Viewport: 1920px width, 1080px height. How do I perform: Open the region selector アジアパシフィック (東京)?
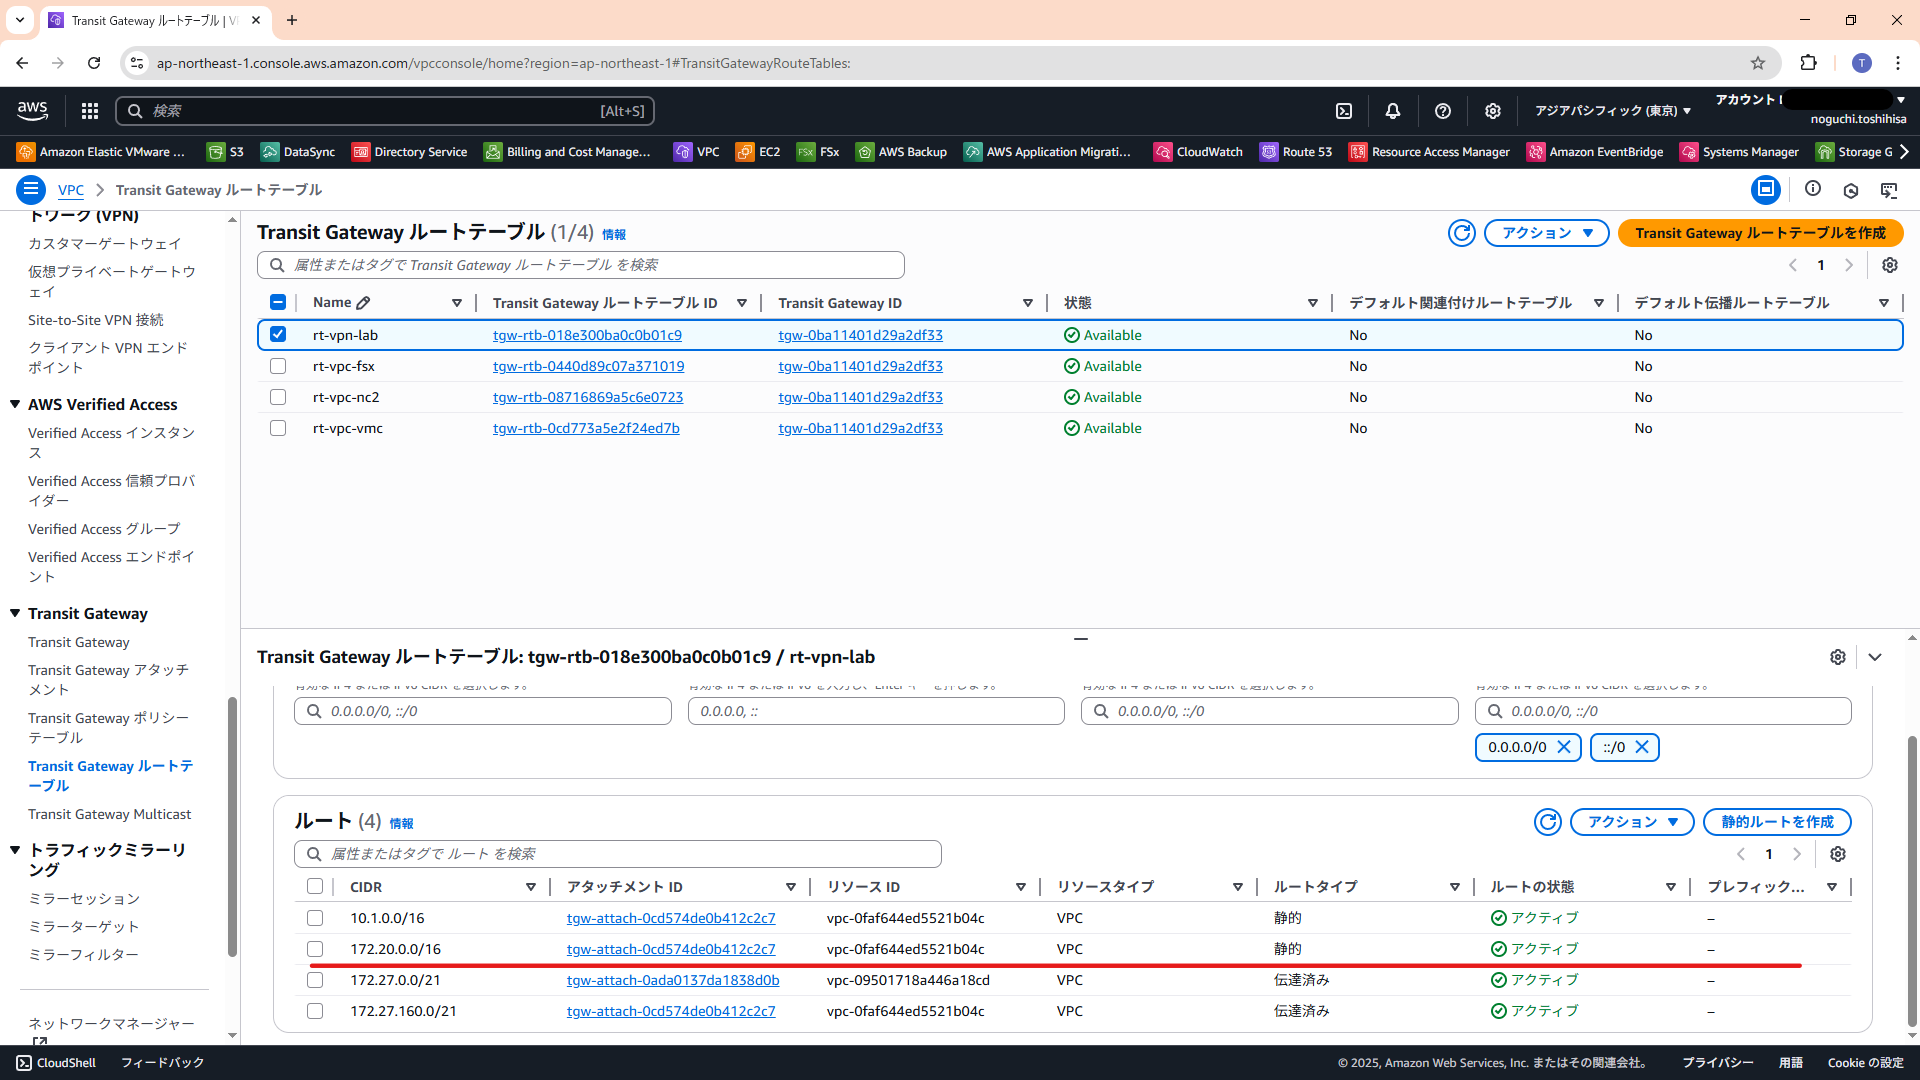[x=1612, y=111]
